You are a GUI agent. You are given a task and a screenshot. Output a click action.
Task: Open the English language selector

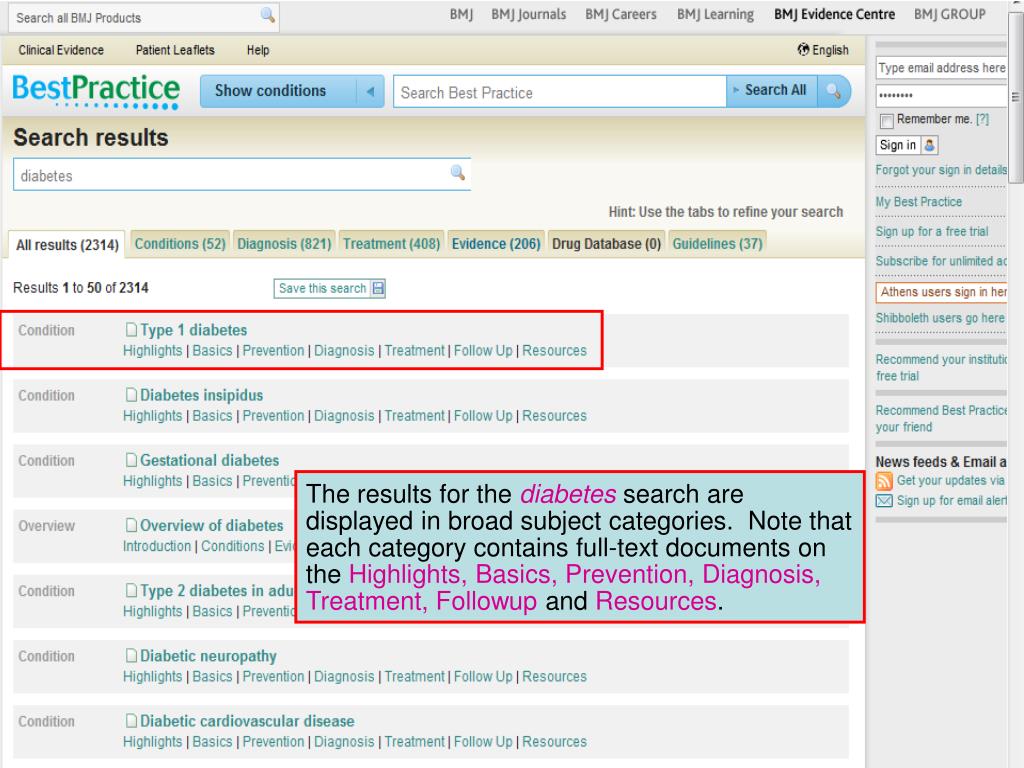[x=823, y=50]
